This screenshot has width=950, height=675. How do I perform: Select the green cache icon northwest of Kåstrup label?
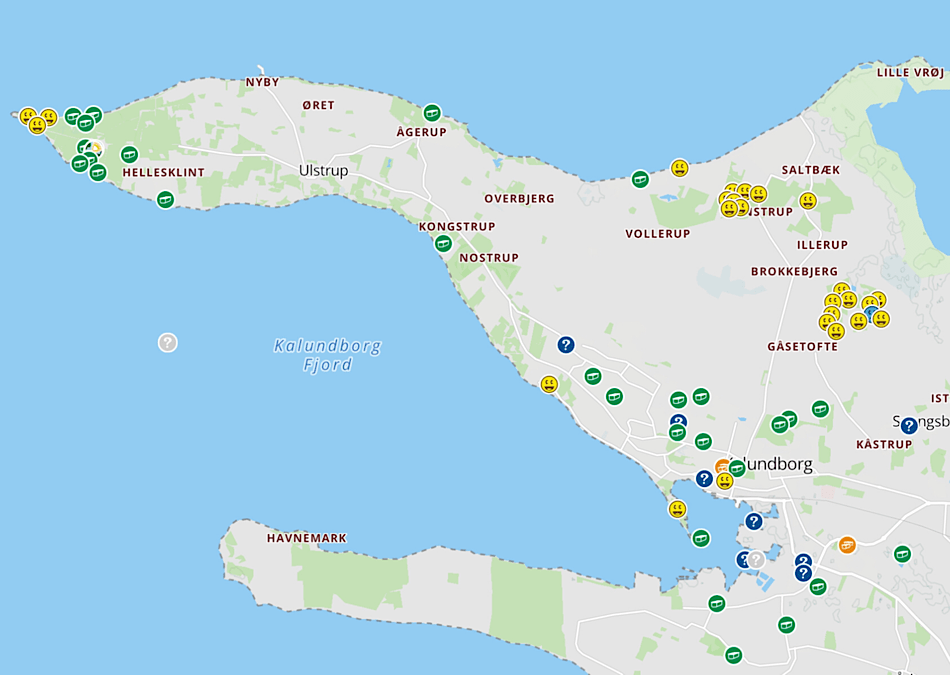[x=820, y=409]
